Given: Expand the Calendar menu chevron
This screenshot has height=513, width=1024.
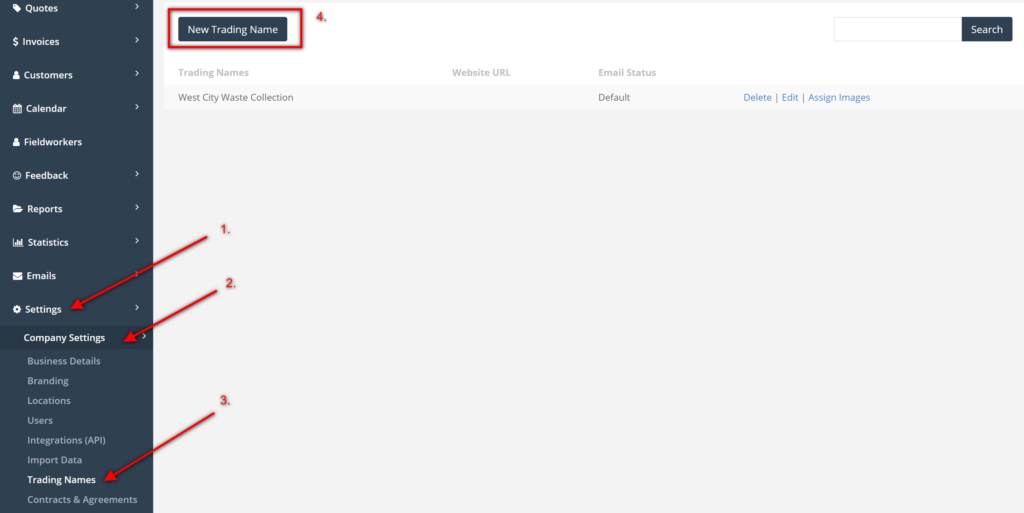Looking at the screenshot, I should (x=137, y=106).
